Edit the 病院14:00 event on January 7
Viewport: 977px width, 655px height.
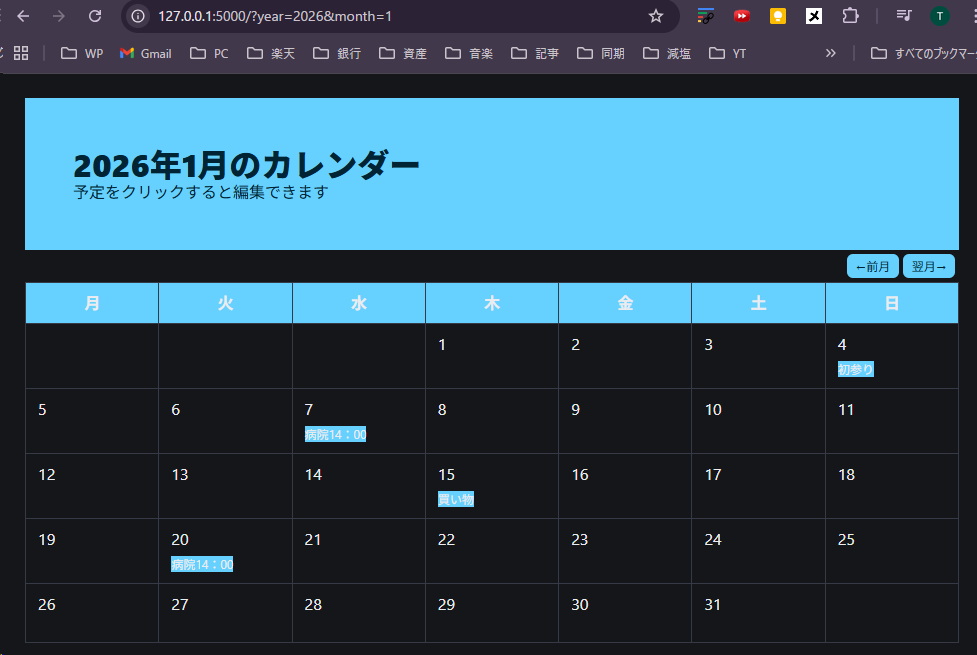click(335, 434)
